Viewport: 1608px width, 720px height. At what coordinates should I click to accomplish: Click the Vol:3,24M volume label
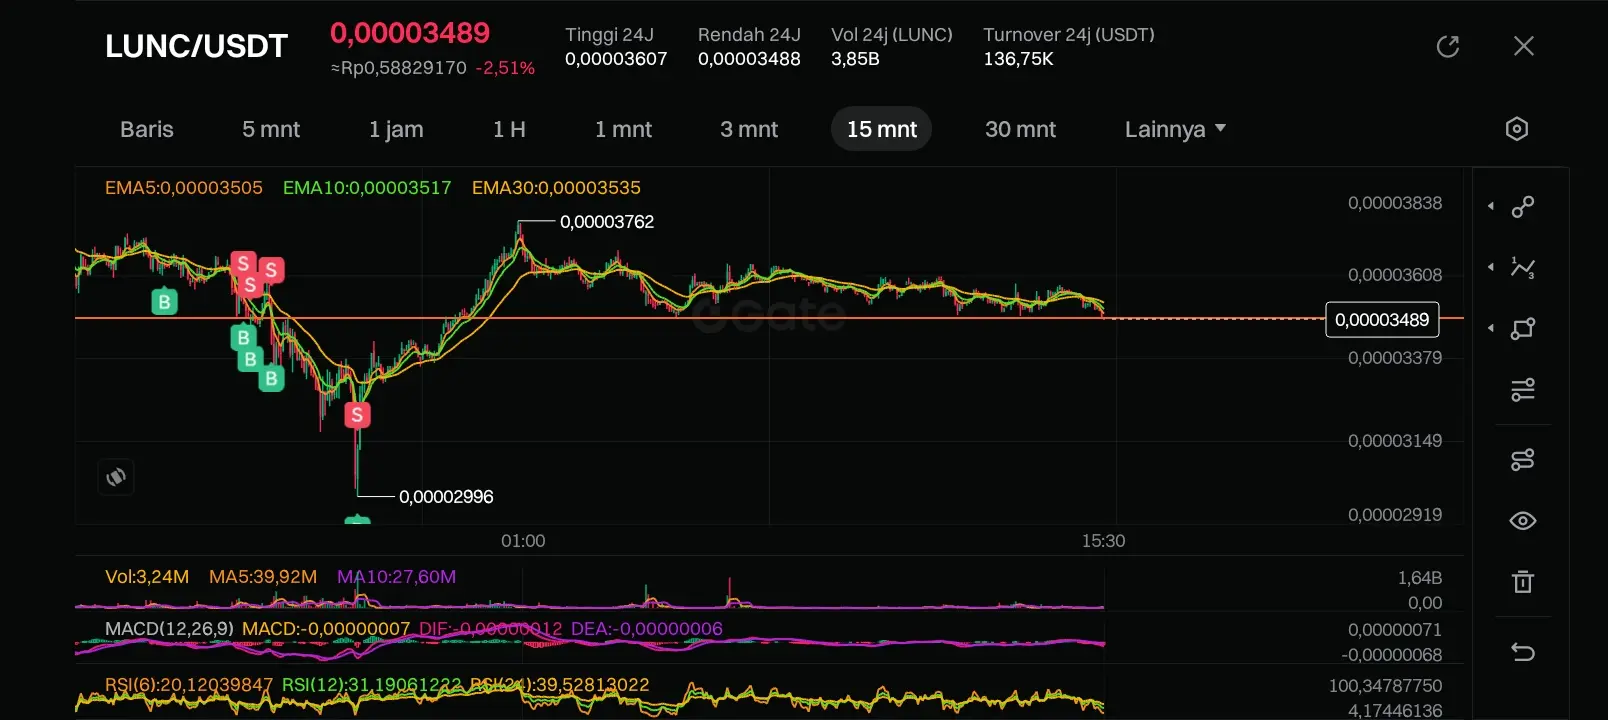pos(147,577)
